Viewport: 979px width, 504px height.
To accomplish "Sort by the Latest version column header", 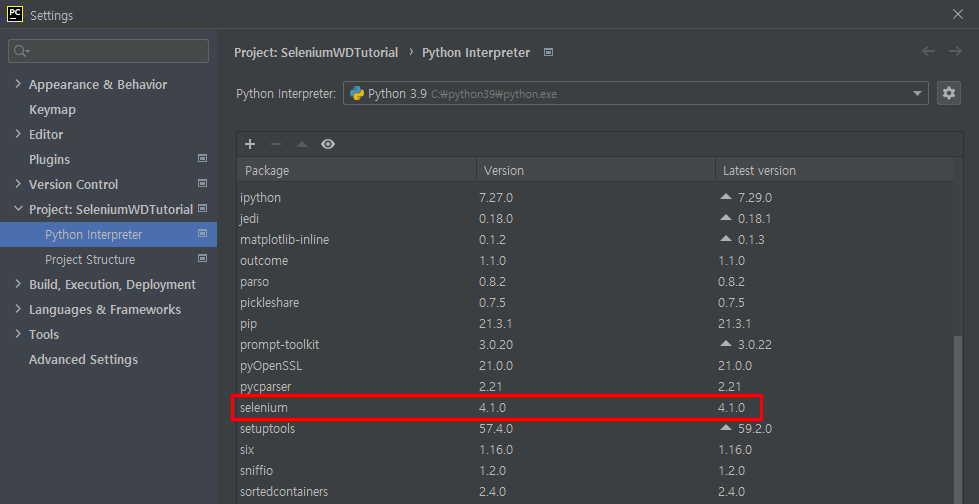I will [834, 170].
